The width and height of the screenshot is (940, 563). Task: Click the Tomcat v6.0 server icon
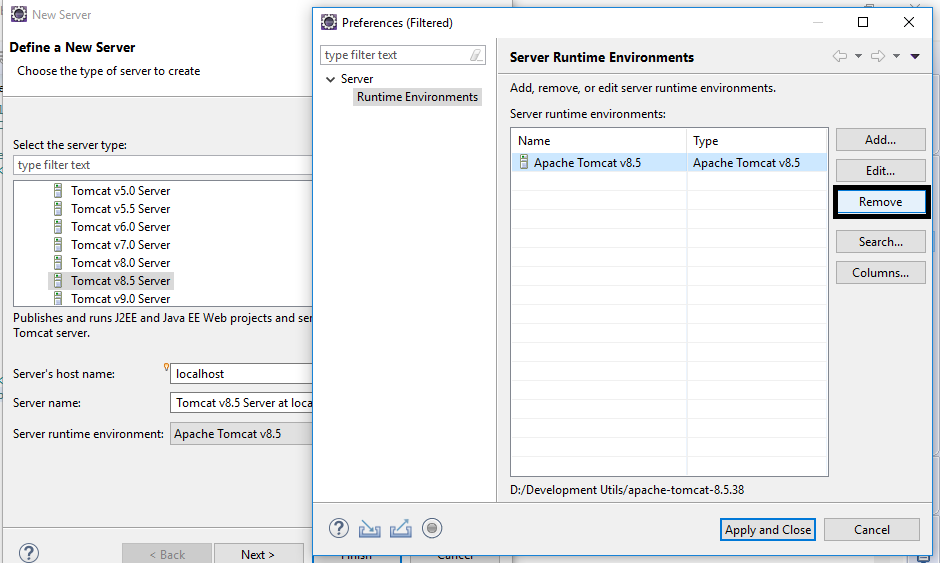[58, 227]
